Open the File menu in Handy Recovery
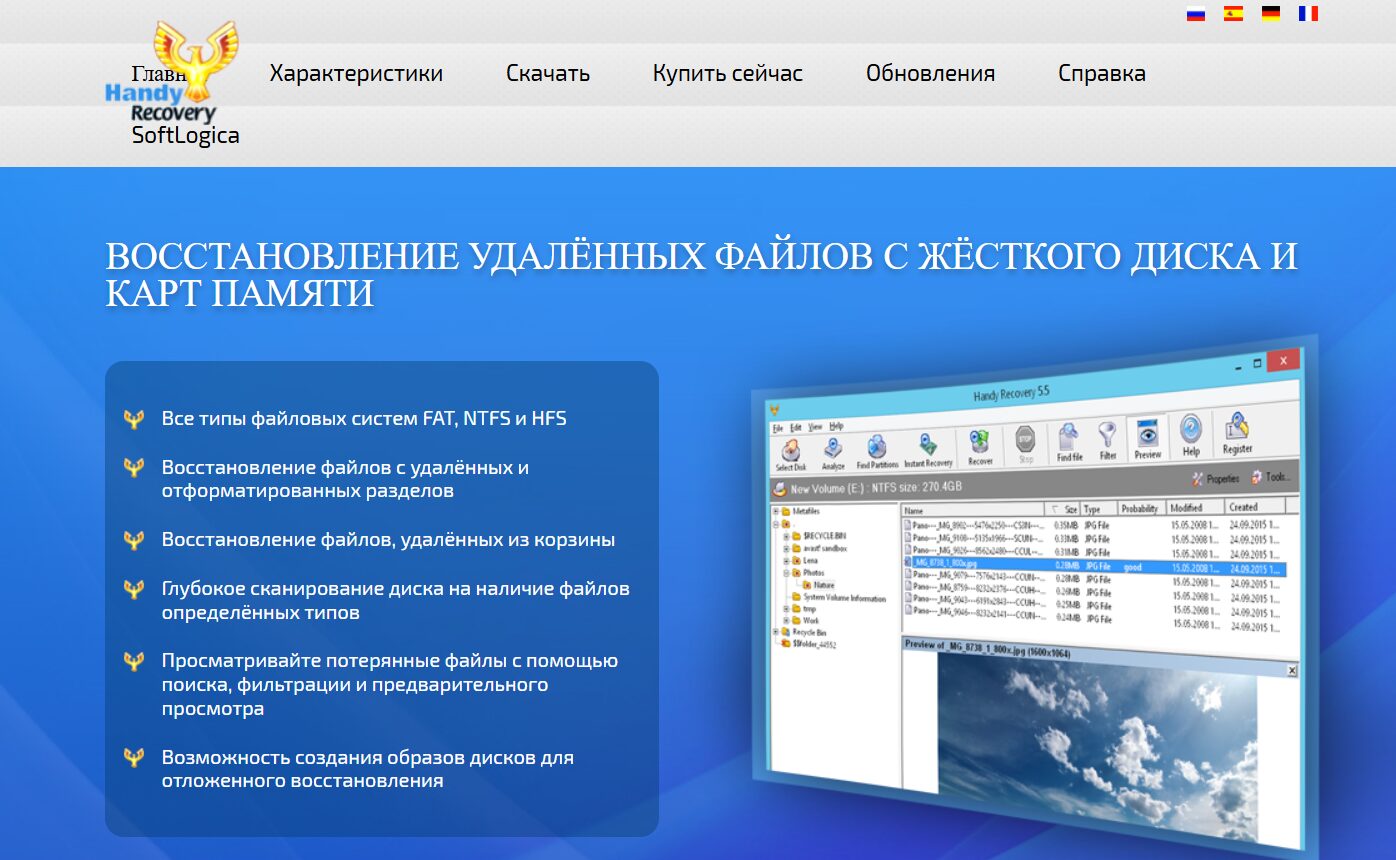 pos(777,427)
